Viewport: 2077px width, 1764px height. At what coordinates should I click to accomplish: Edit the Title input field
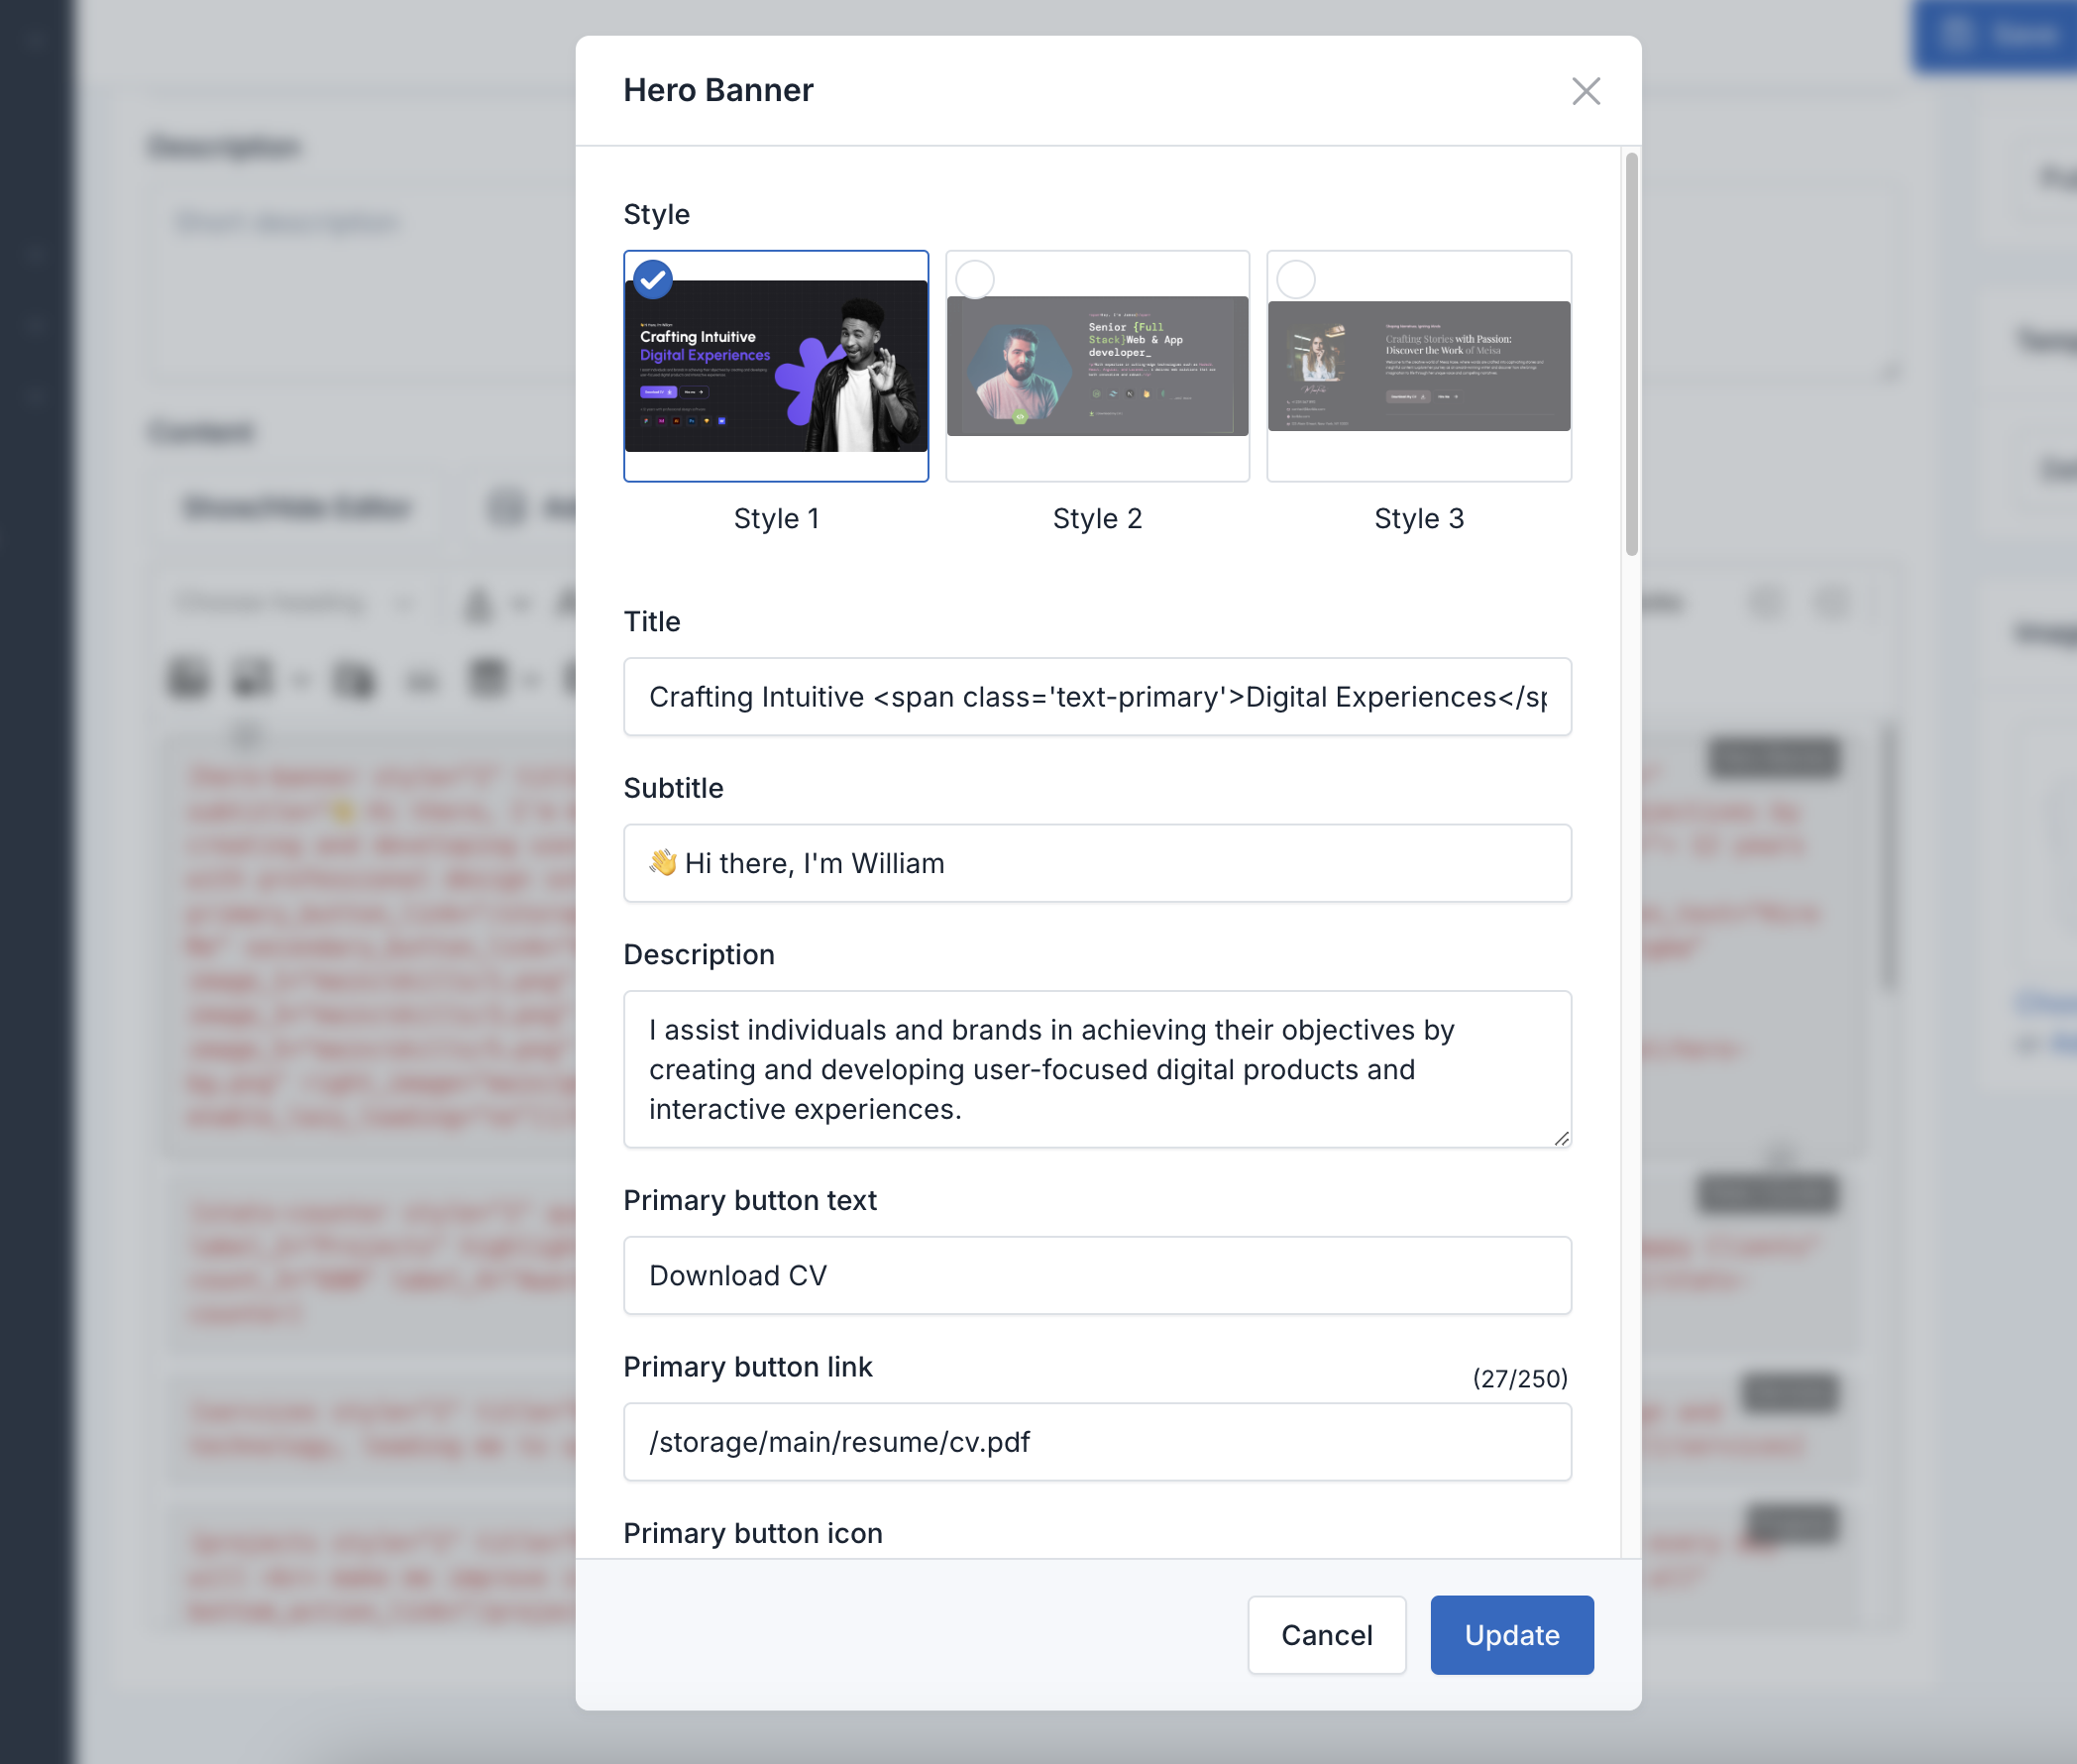[x=1097, y=697]
